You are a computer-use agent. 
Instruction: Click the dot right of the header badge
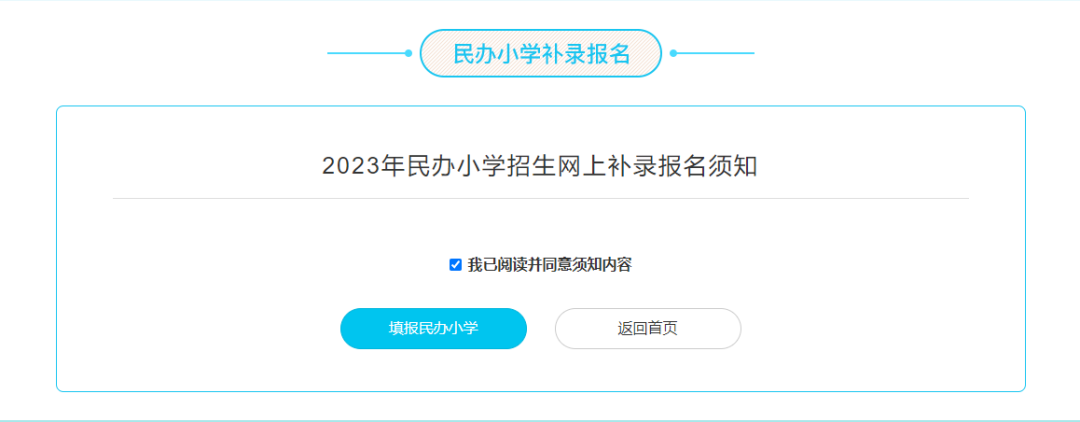[673, 53]
